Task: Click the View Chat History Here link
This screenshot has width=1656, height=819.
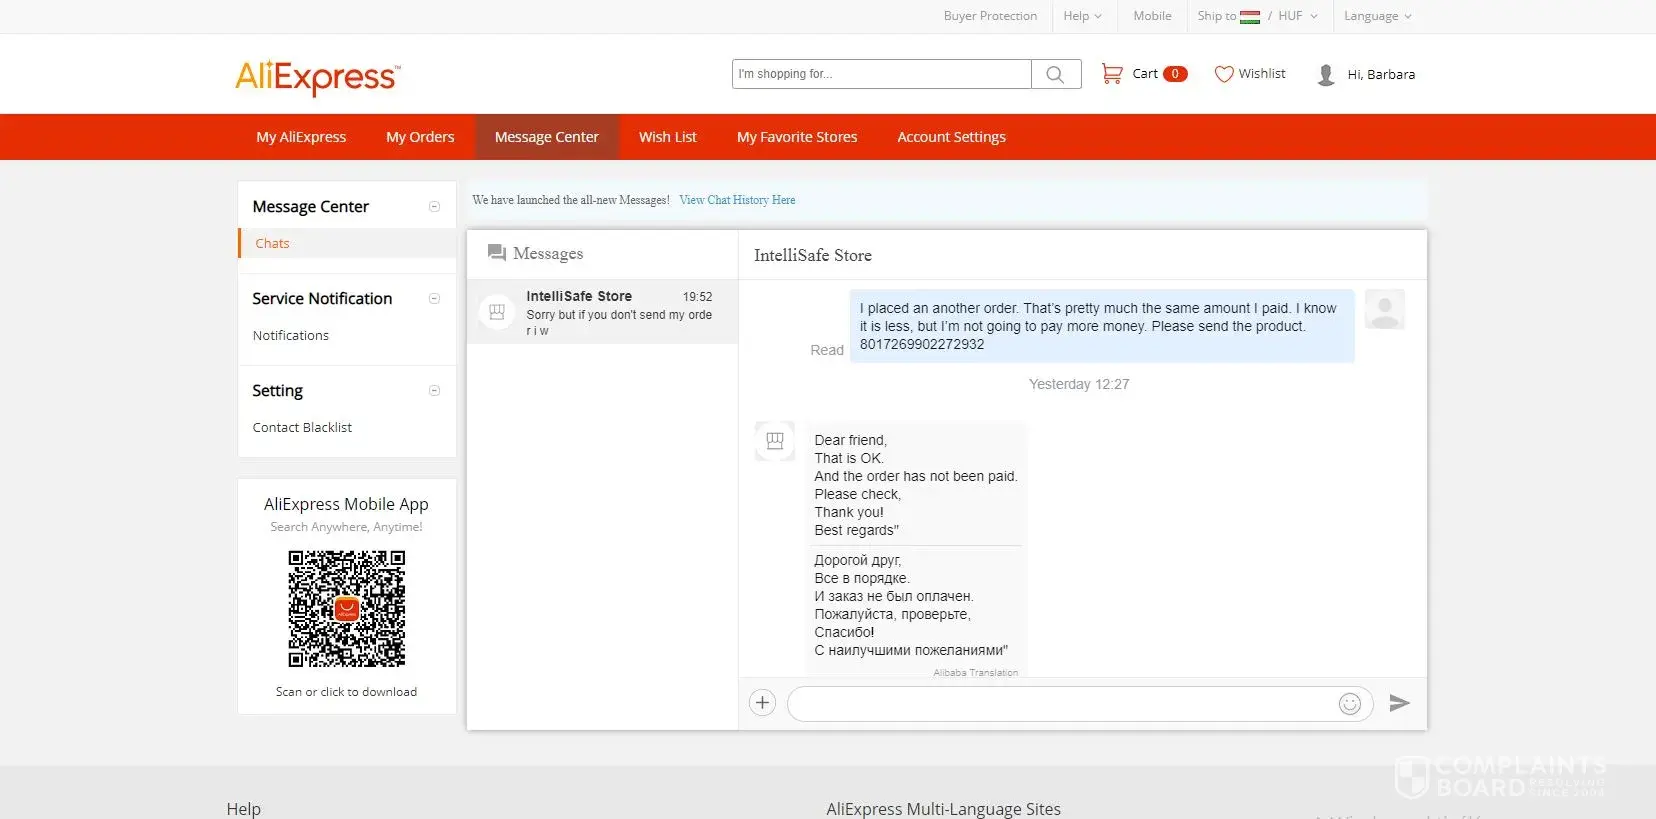Action: pos(737,200)
